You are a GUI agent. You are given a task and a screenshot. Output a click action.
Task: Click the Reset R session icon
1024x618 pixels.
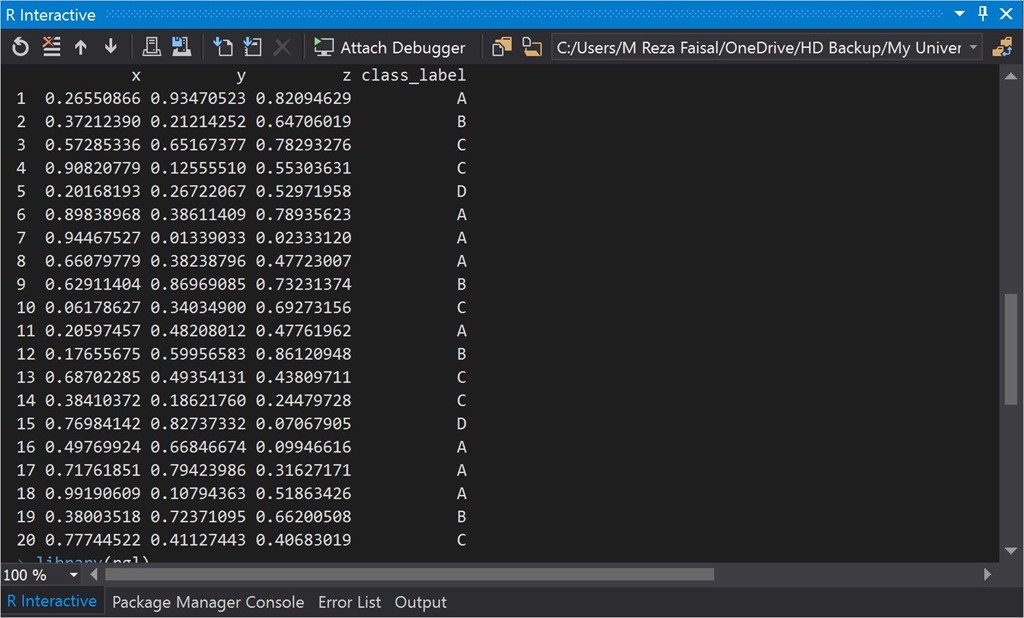tap(20, 47)
